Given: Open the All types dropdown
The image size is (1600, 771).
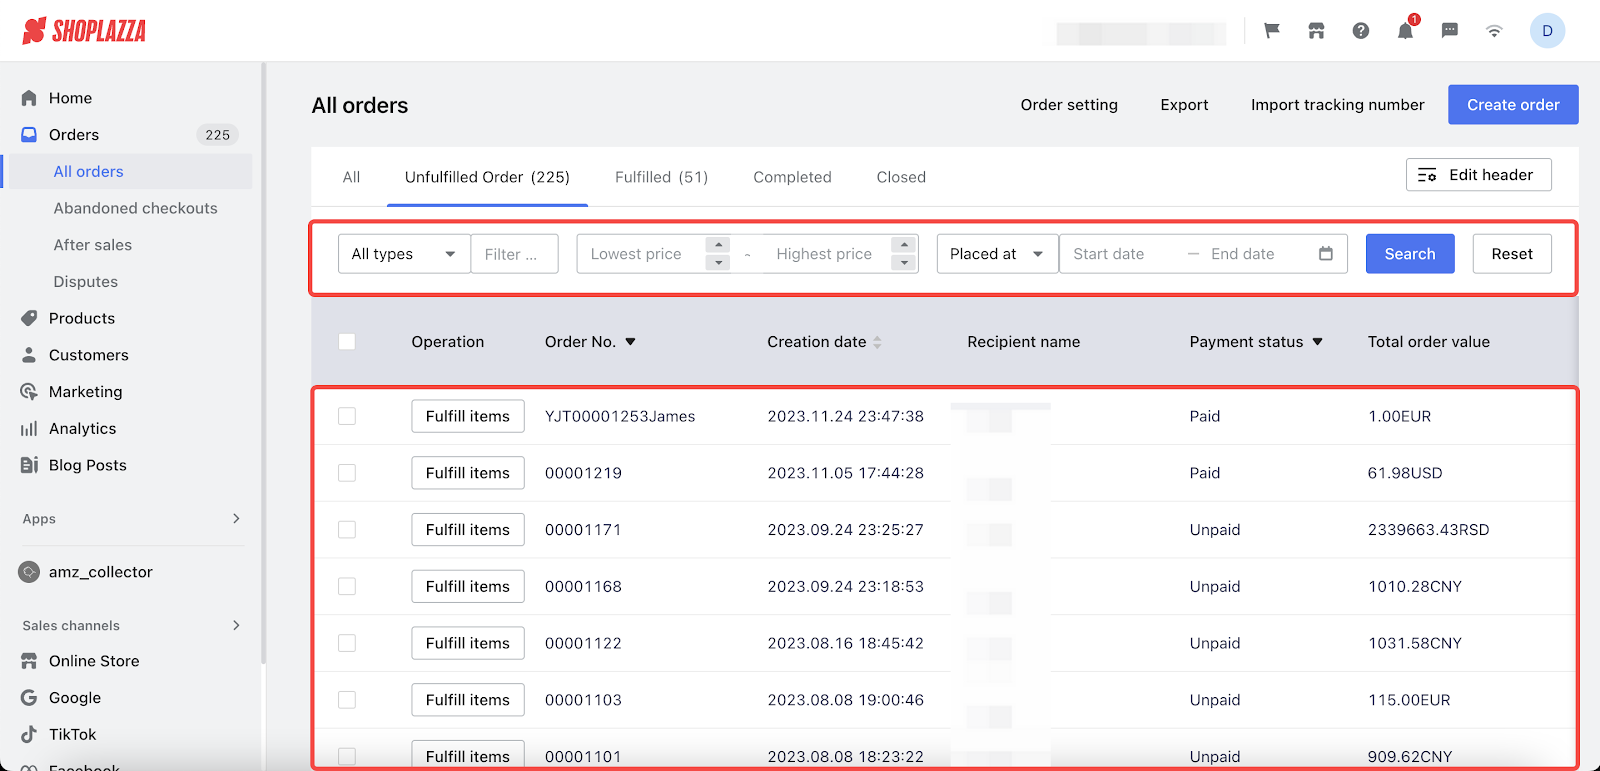Looking at the screenshot, I should [x=404, y=254].
